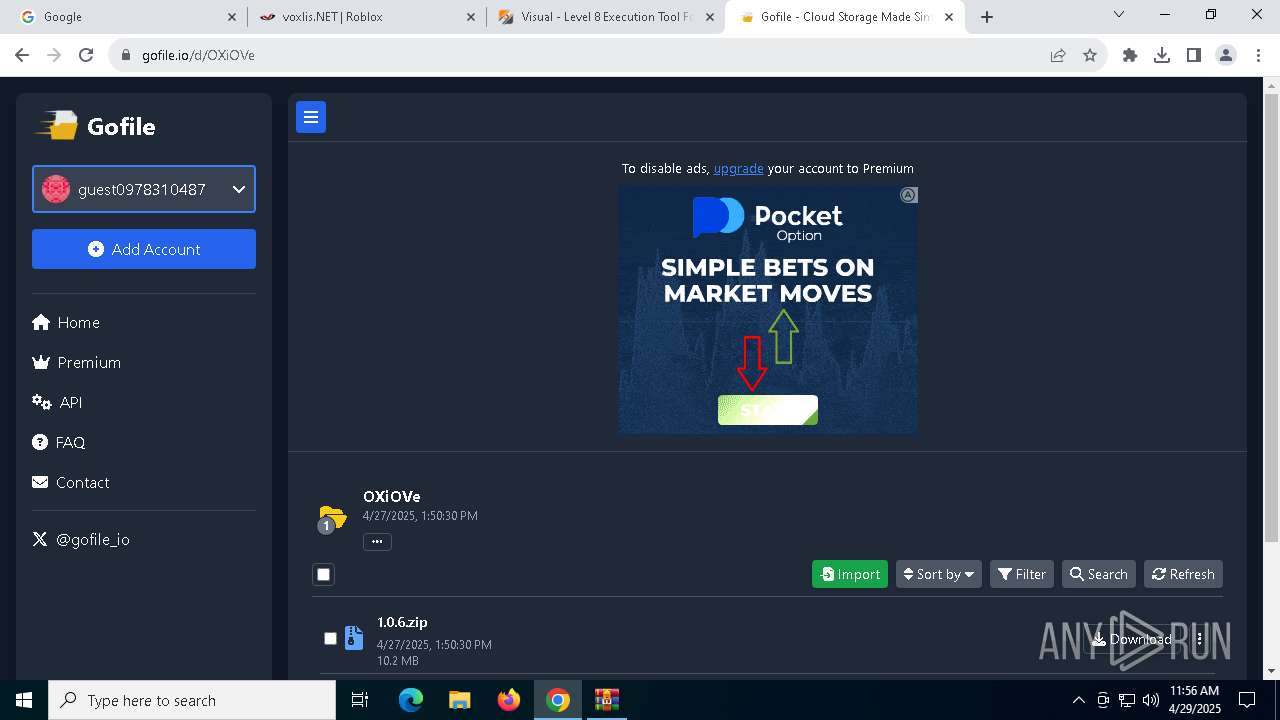
Task: Toggle the blue hamburger sidebar menu
Action: [311, 117]
